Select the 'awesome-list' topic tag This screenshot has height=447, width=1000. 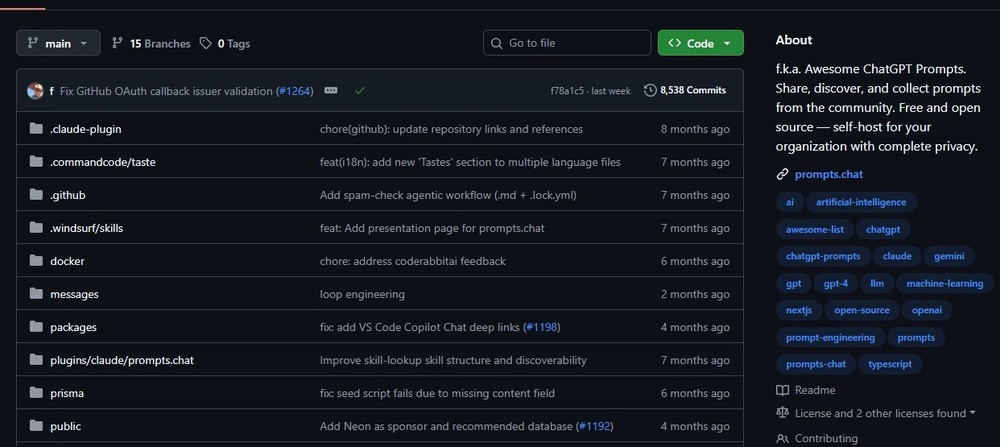(814, 229)
